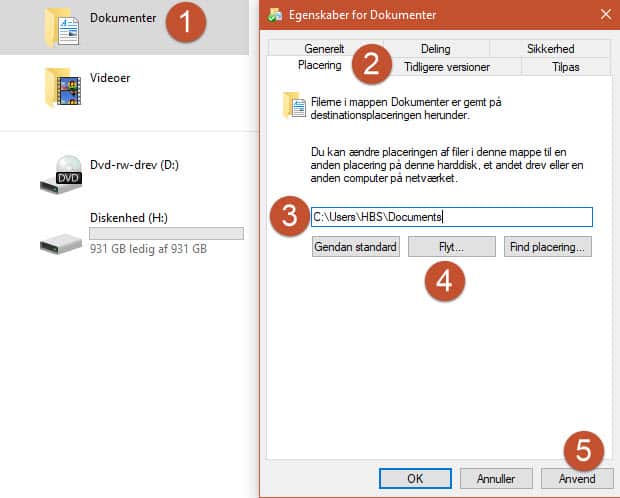This screenshot has height=498, width=620.
Task: Select the Dokumenter folder icon
Action: point(63,27)
